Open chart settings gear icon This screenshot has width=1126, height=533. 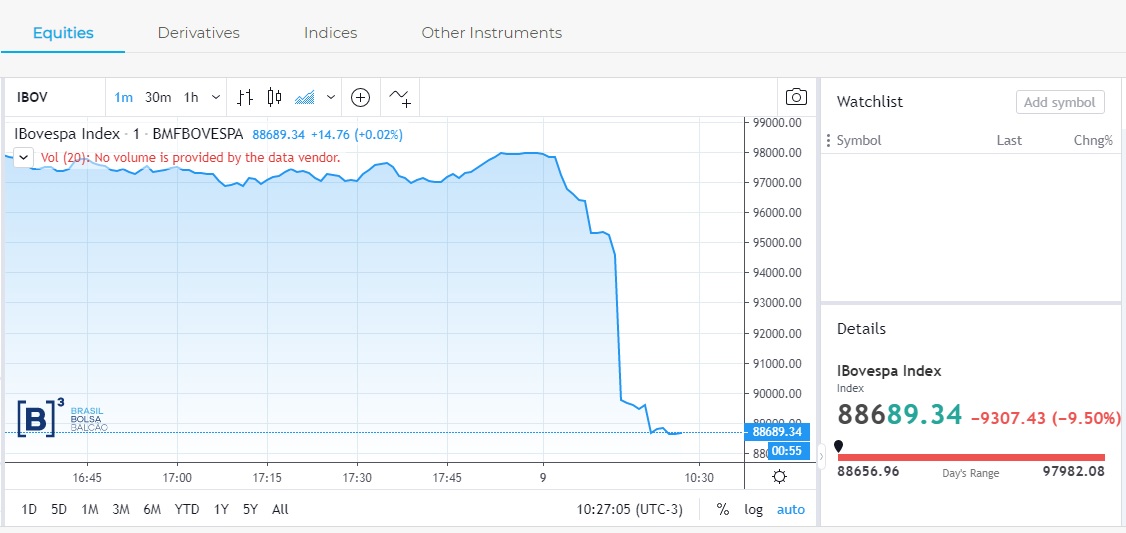780,477
